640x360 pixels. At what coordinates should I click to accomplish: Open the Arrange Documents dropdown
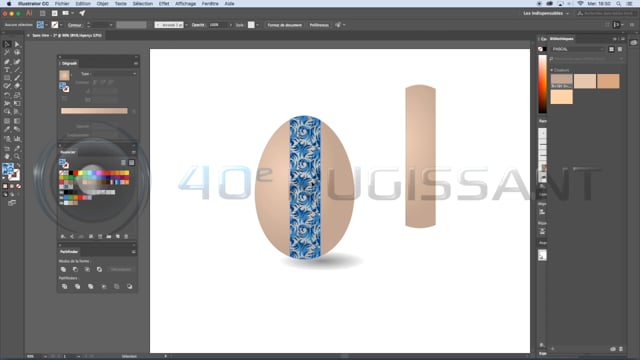click(68, 13)
